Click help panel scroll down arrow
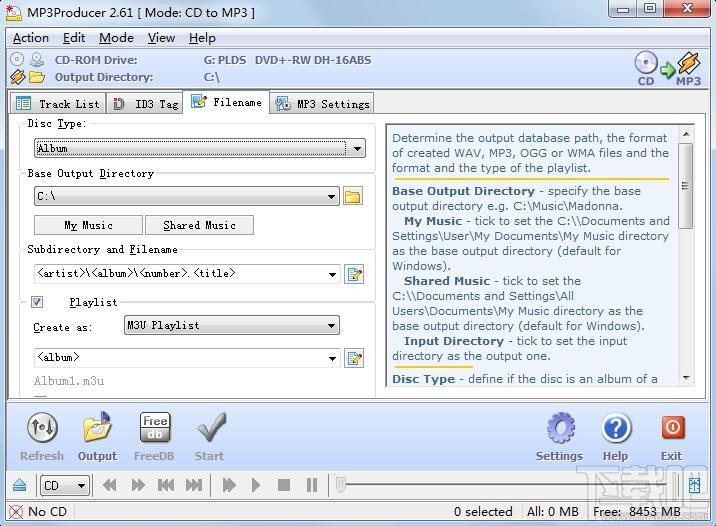 pyautogui.click(x=685, y=378)
